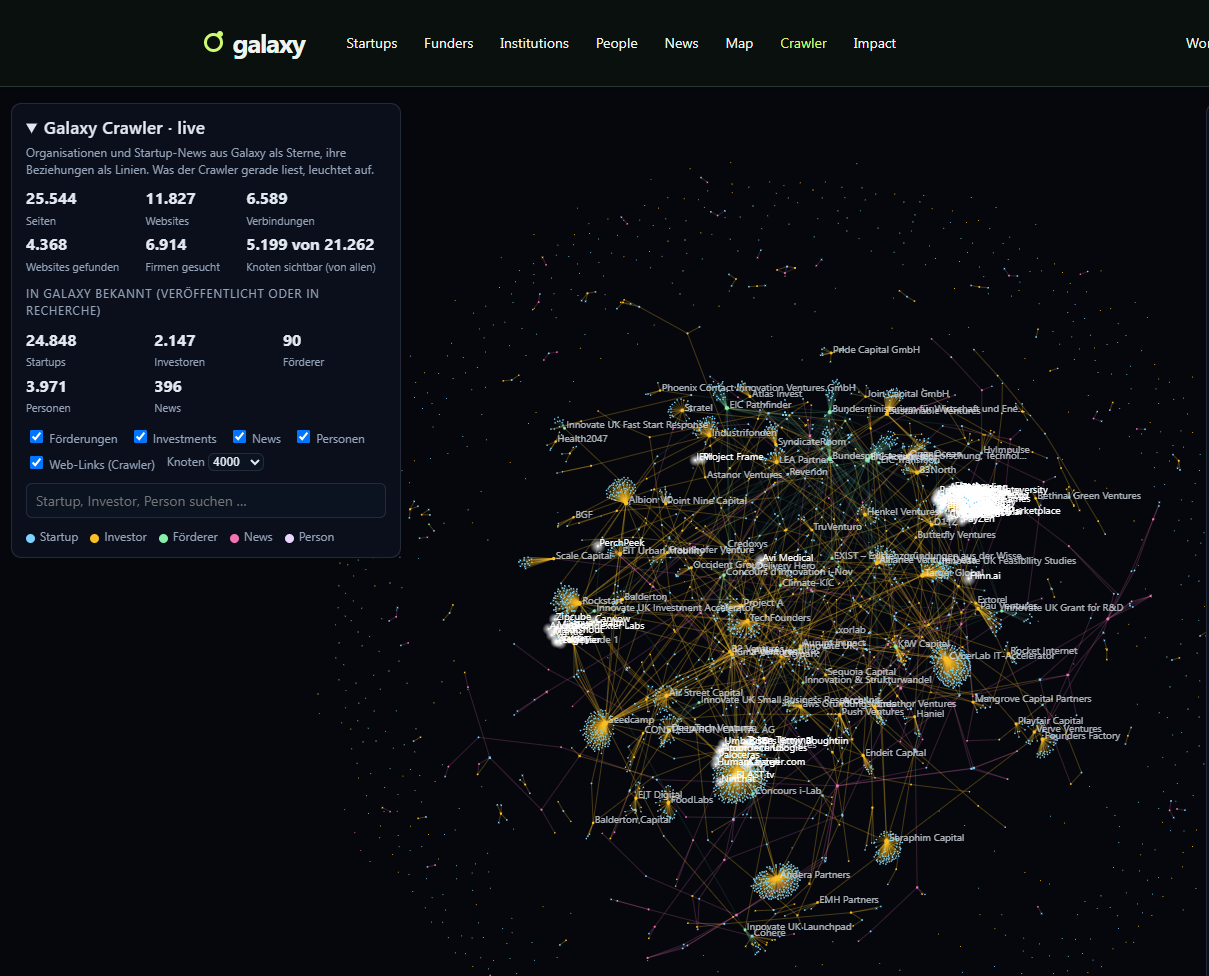Click the Butterfly Ventures label
Viewport: 1209px width, 976px height.
[956, 535]
